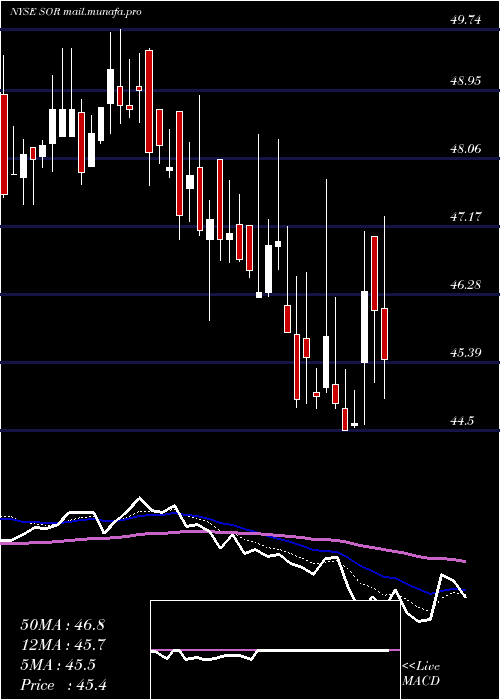The image size is (500, 700).
Task: Click the '50MA : 46.8' readout
Action: pyautogui.click(x=62, y=625)
